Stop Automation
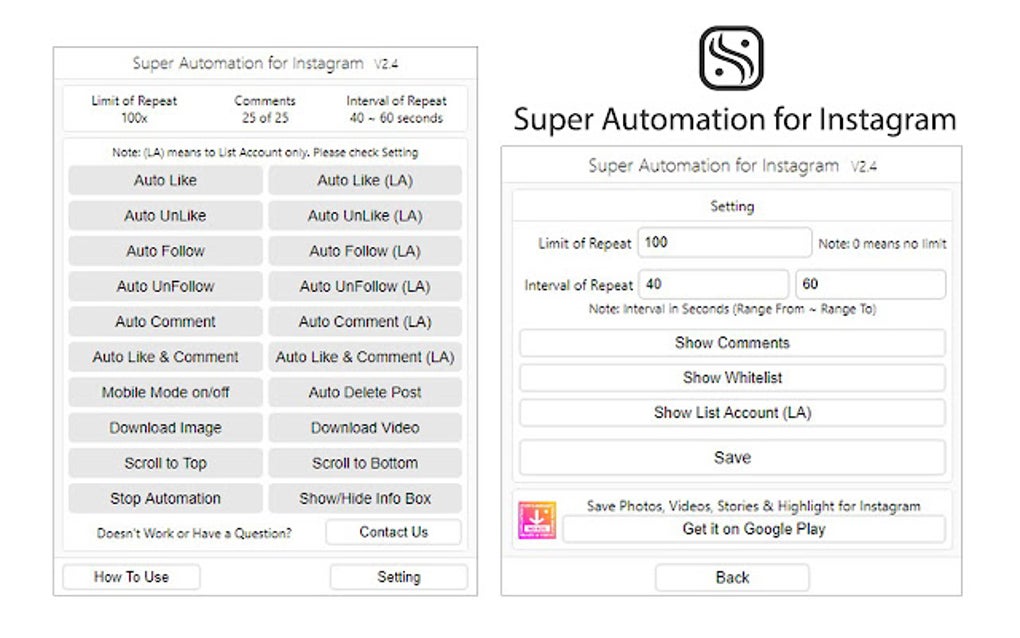This screenshot has width=1020, height=638. pos(164,498)
